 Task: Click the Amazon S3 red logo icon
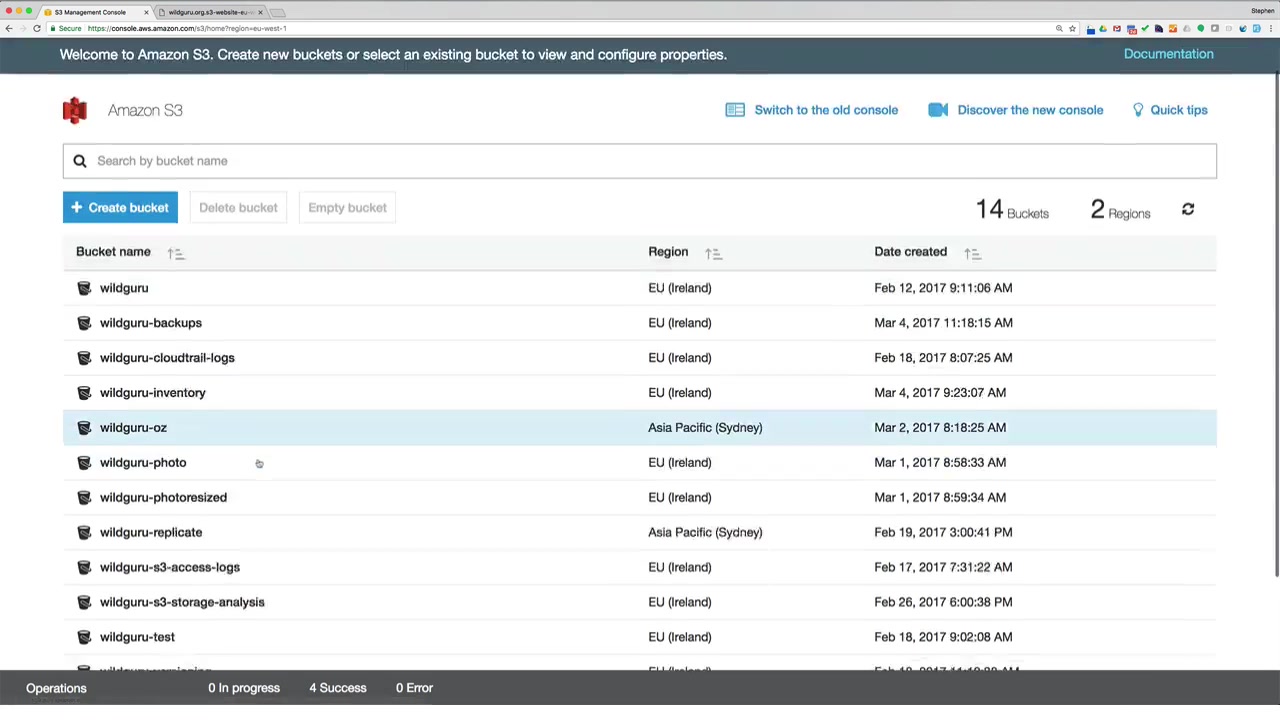tap(74, 110)
